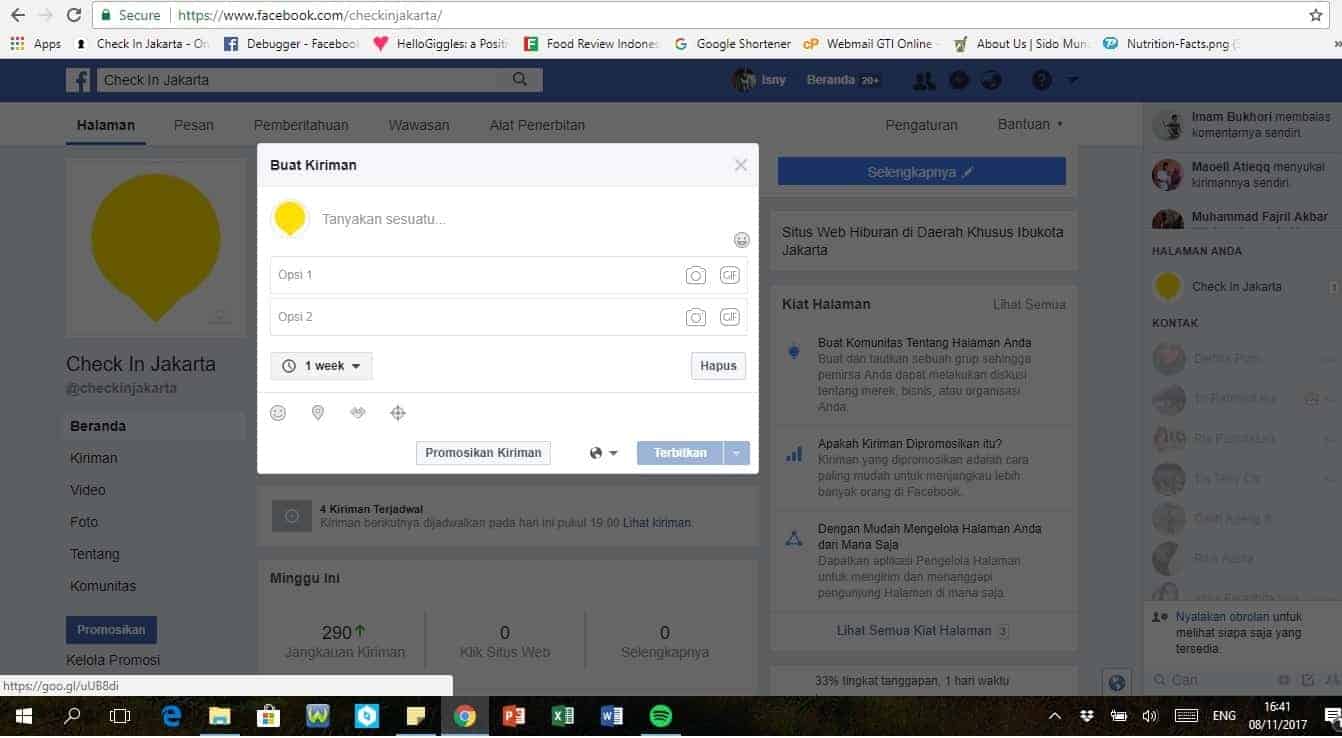Click the Promosikan Kiriman button
The image size is (1342, 738).
(483, 453)
